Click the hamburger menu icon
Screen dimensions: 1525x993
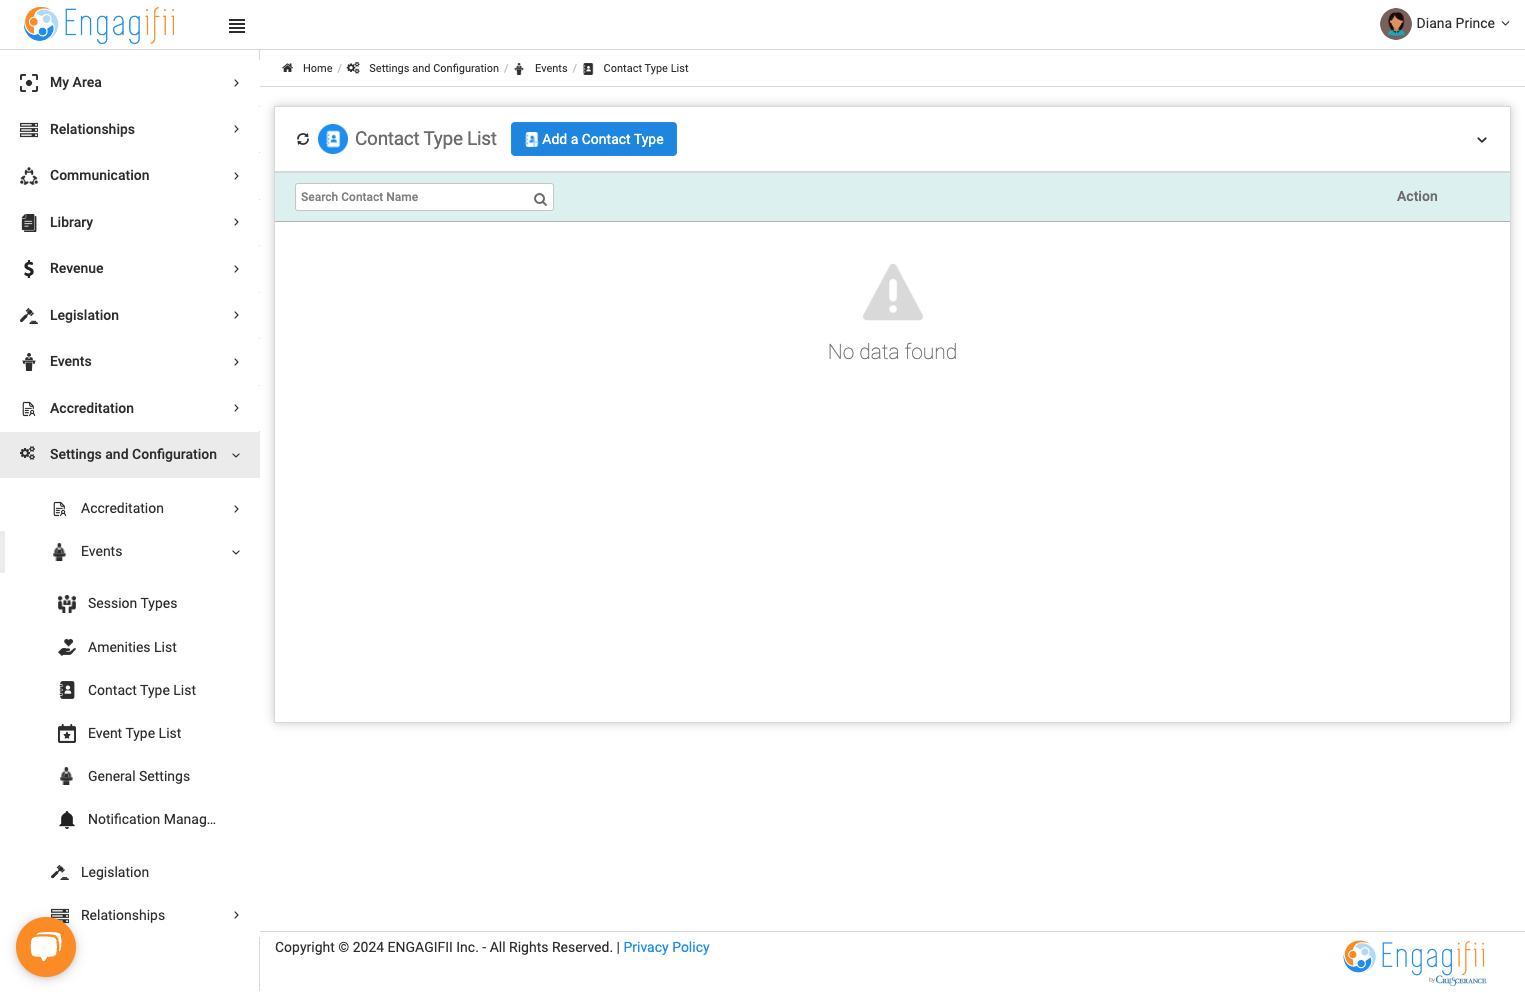coord(237,26)
